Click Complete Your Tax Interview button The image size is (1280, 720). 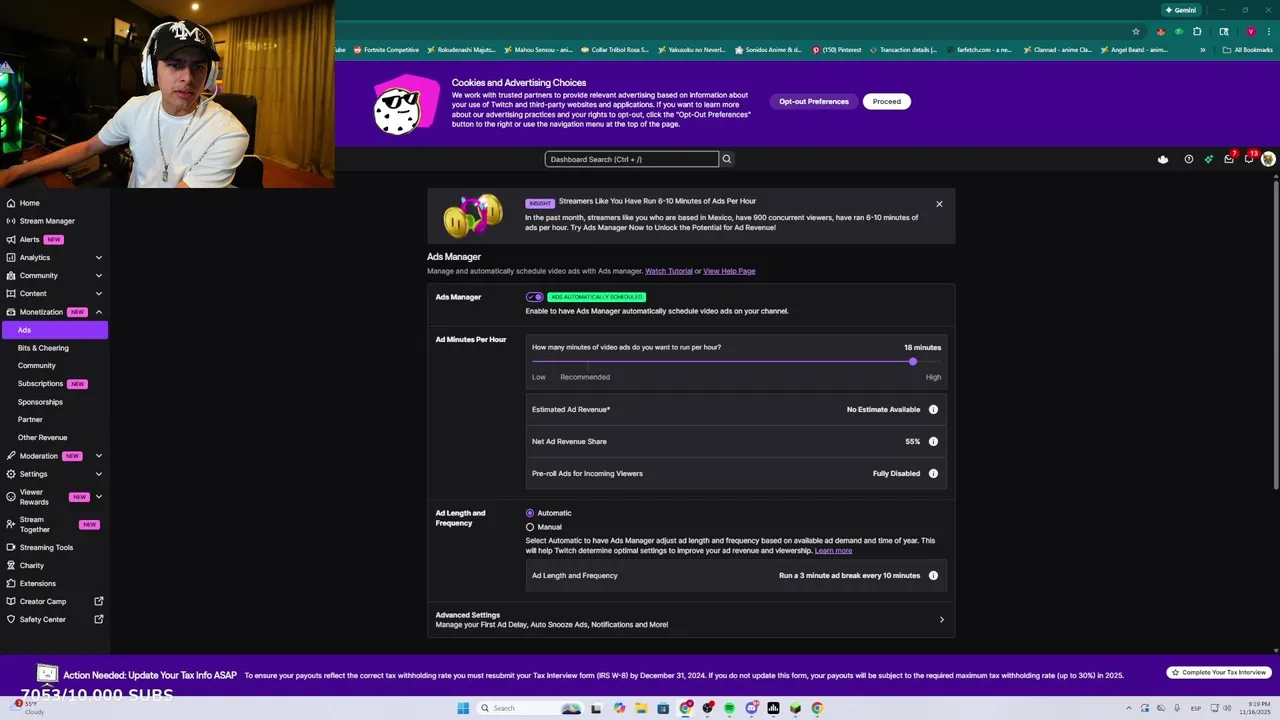[x=1219, y=673]
